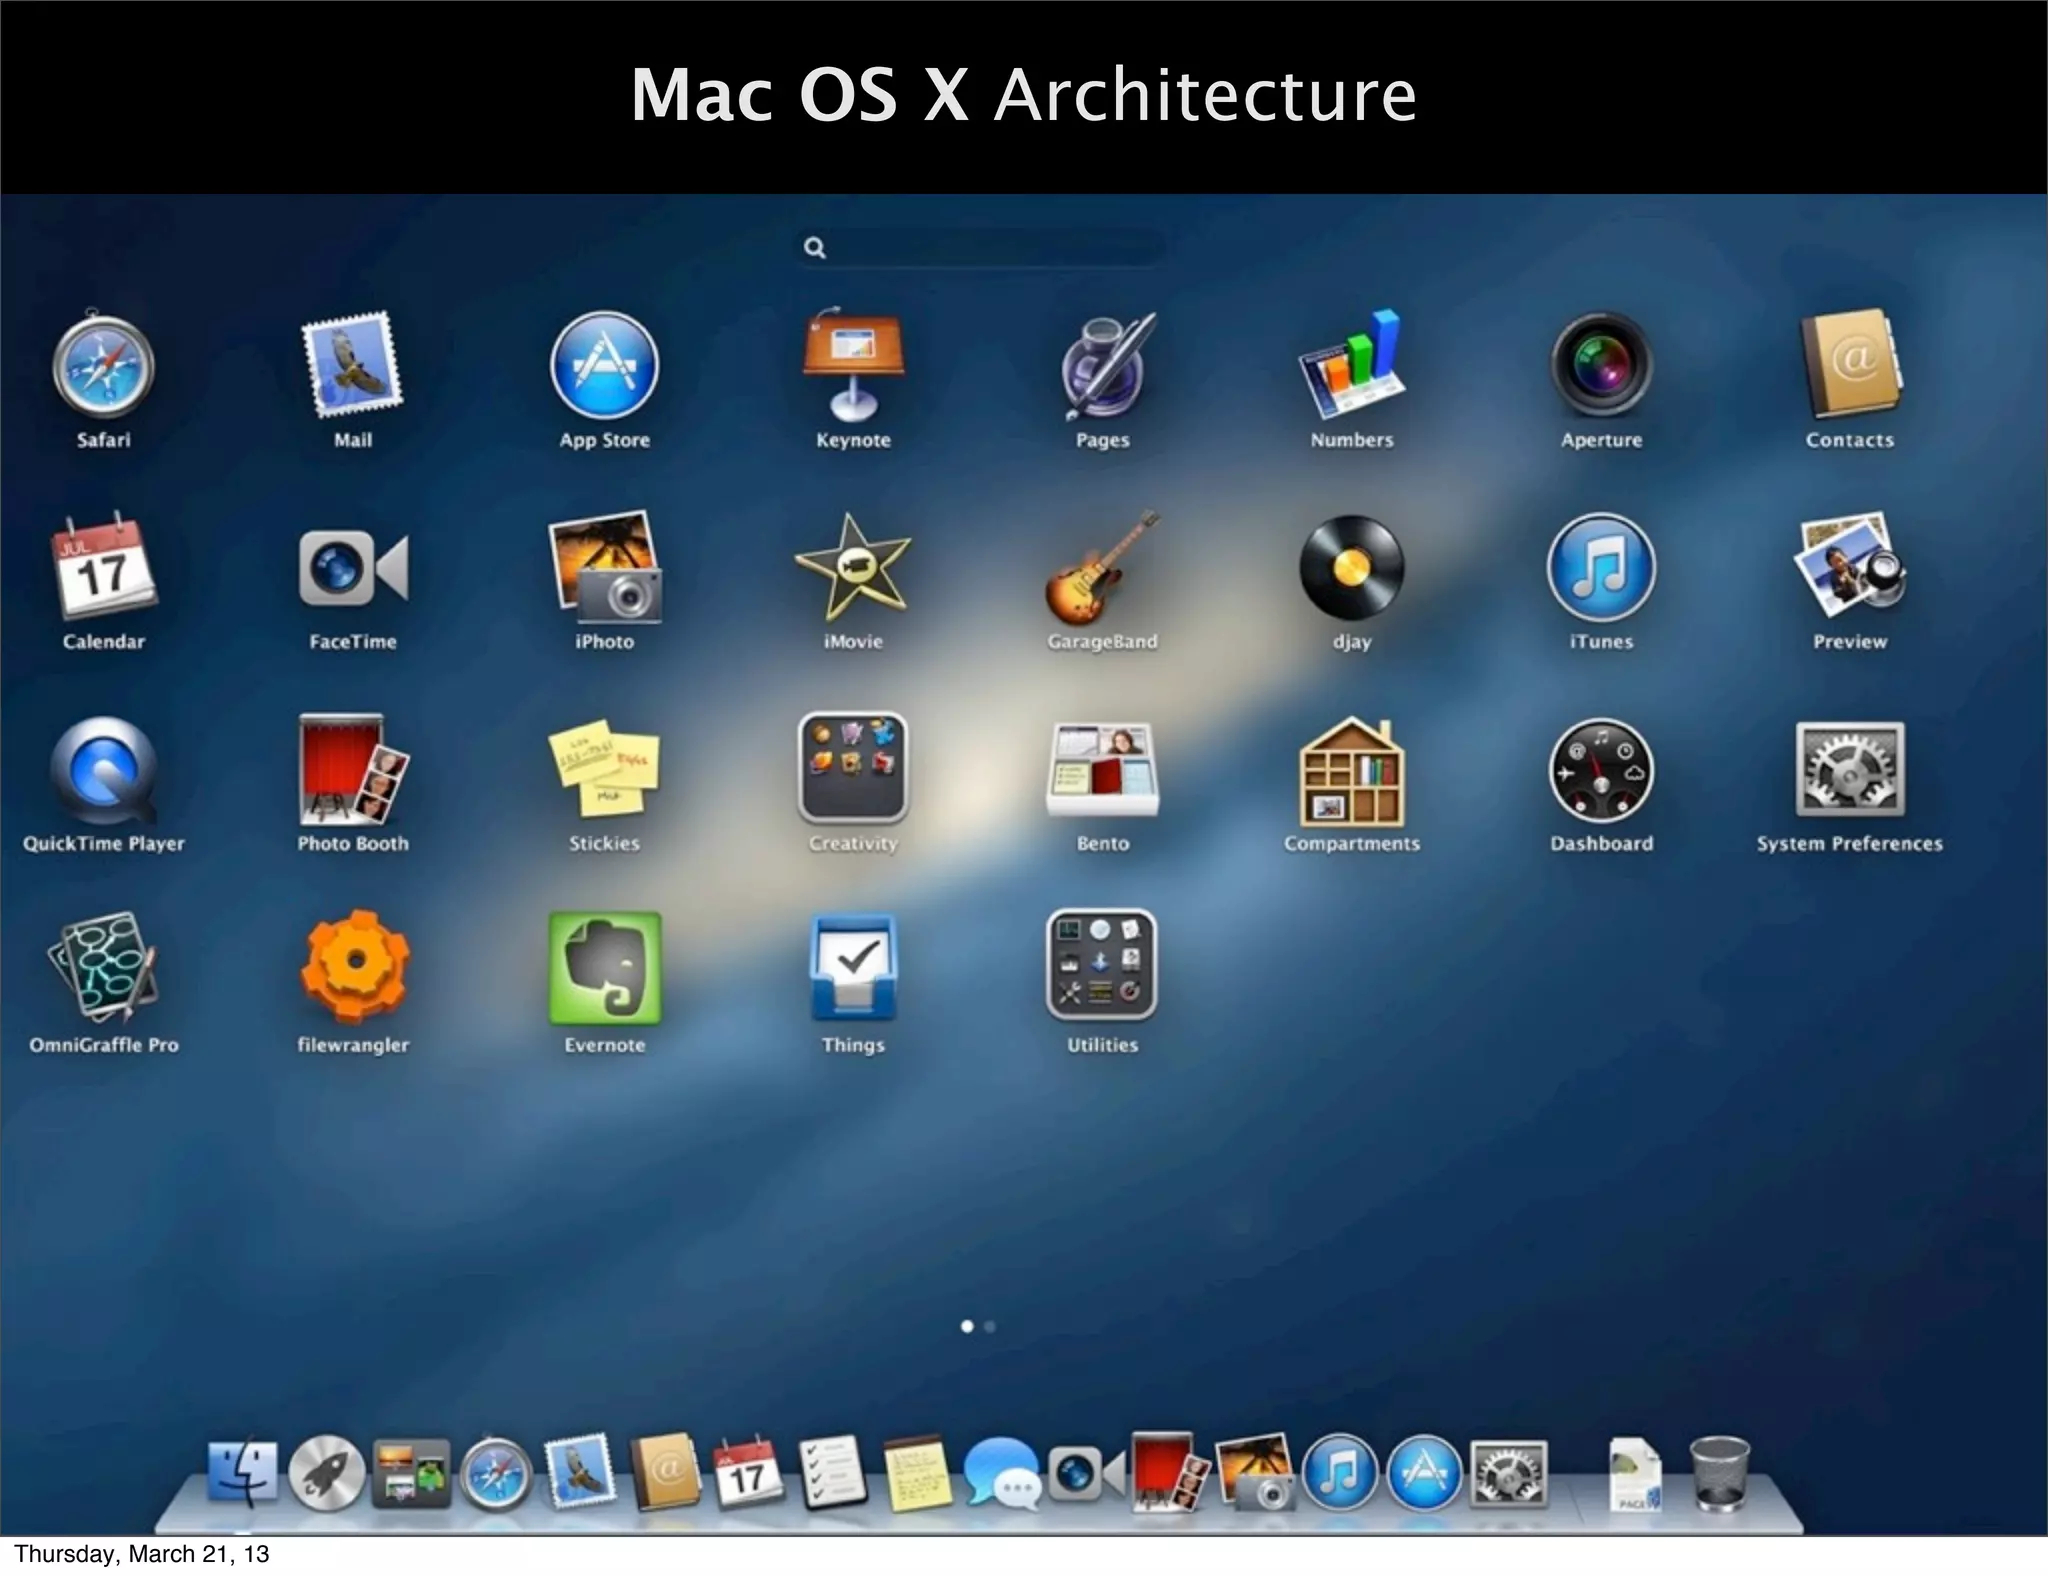This screenshot has width=2048, height=1576.
Task: Open iTunes in the Dock
Action: [1340, 1473]
